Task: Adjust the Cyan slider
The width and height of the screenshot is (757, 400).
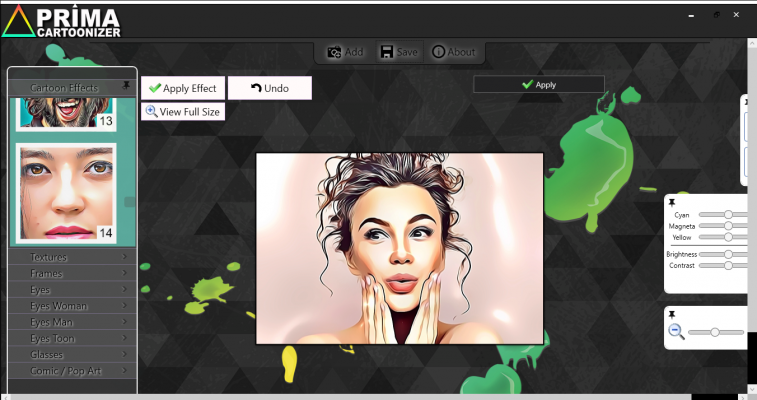Action: click(723, 215)
